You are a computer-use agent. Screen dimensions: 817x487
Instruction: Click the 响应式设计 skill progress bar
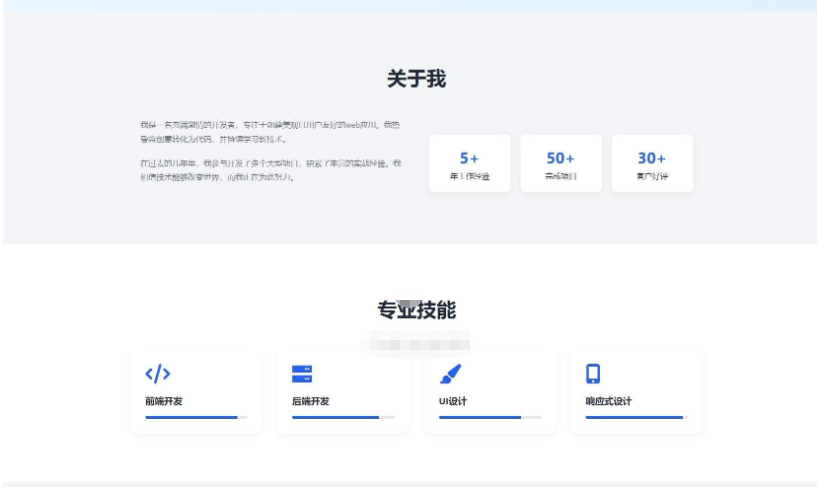click(637, 417)
